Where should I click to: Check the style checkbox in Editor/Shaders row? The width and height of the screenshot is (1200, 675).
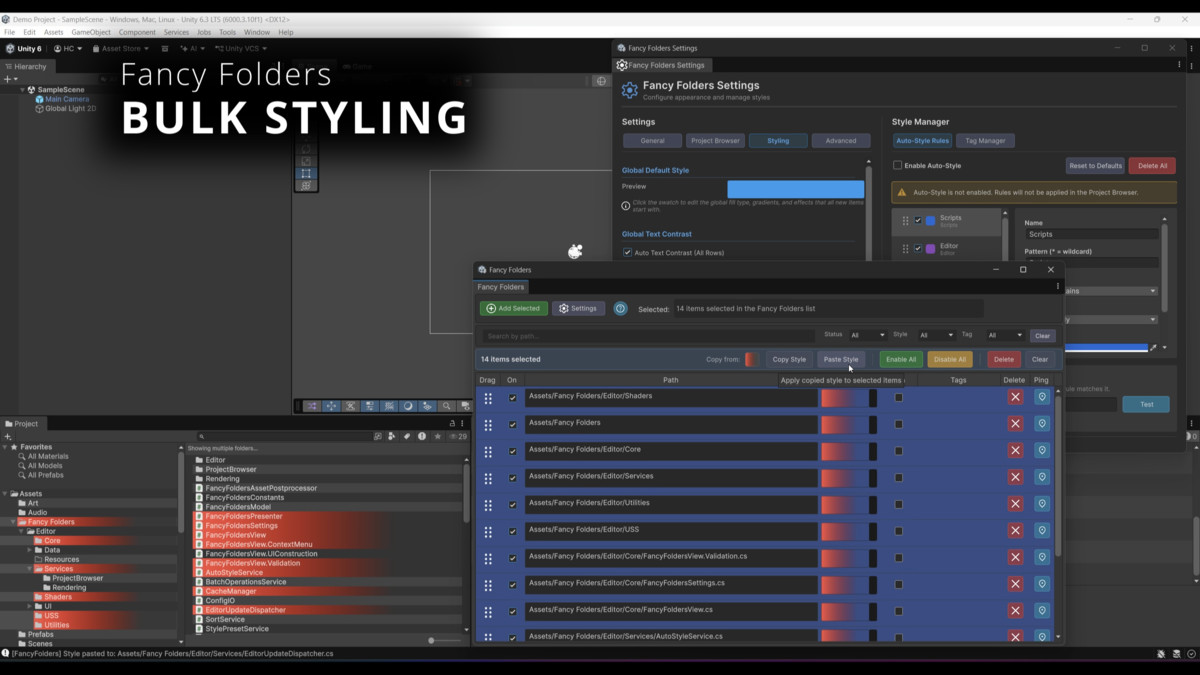(899, 397)
